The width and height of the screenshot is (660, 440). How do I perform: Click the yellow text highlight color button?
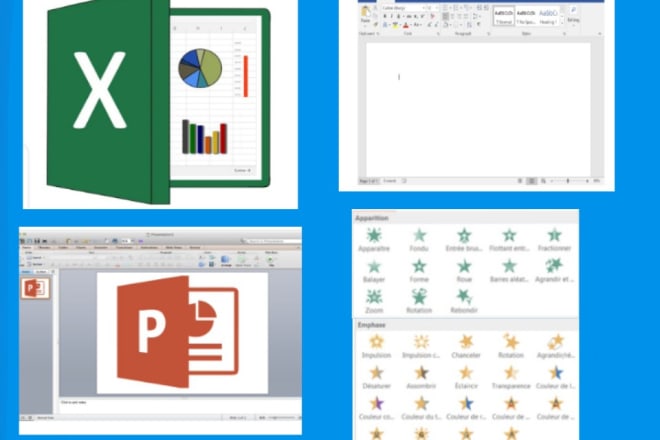coord(395,25)
